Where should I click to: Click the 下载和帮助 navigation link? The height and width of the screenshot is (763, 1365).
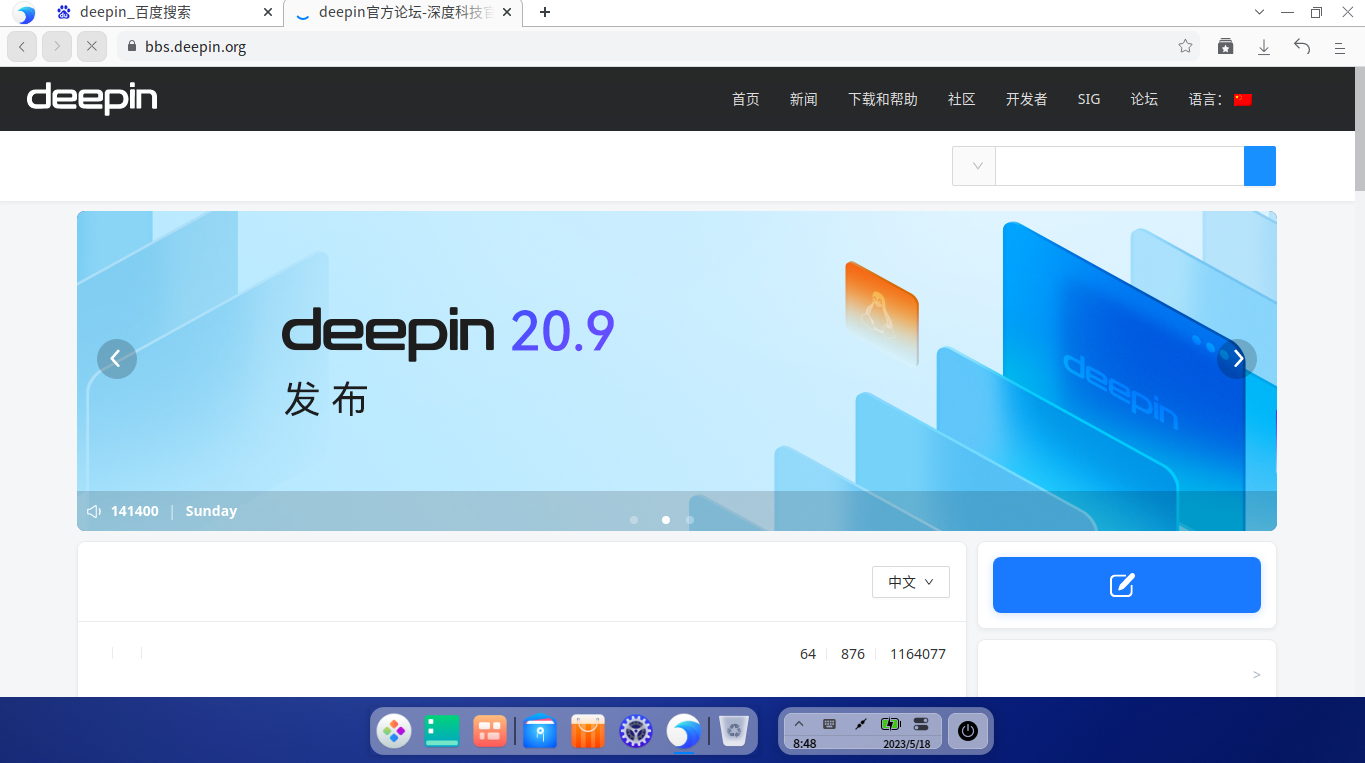click(882, 99)
